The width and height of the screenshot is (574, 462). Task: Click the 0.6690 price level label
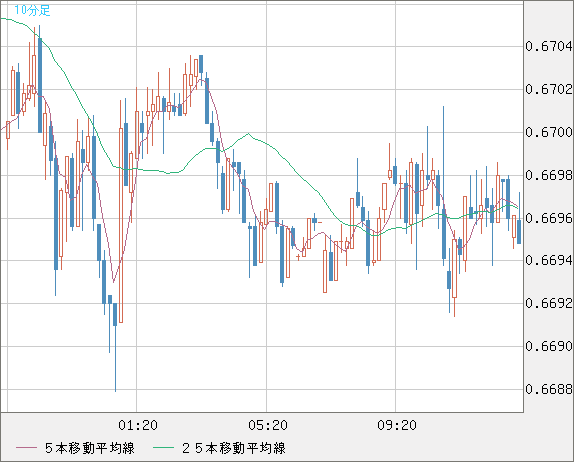(x=549, y=346)
